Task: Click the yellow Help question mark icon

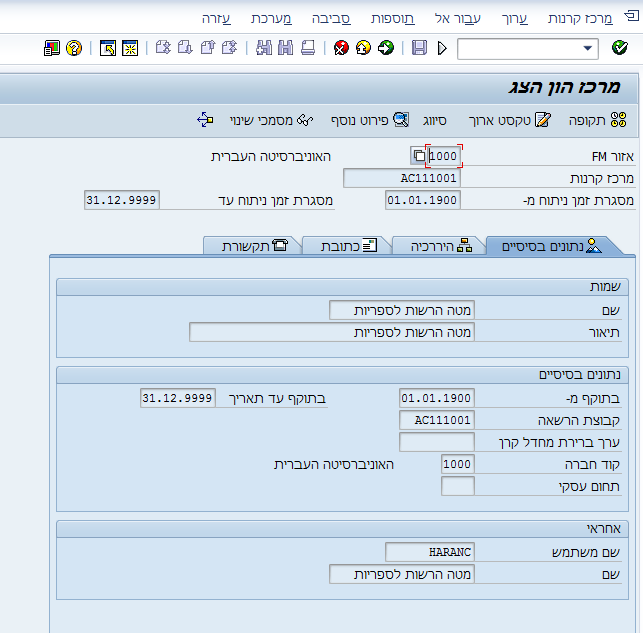Action: pyautogui.click(x=74, y=48)
